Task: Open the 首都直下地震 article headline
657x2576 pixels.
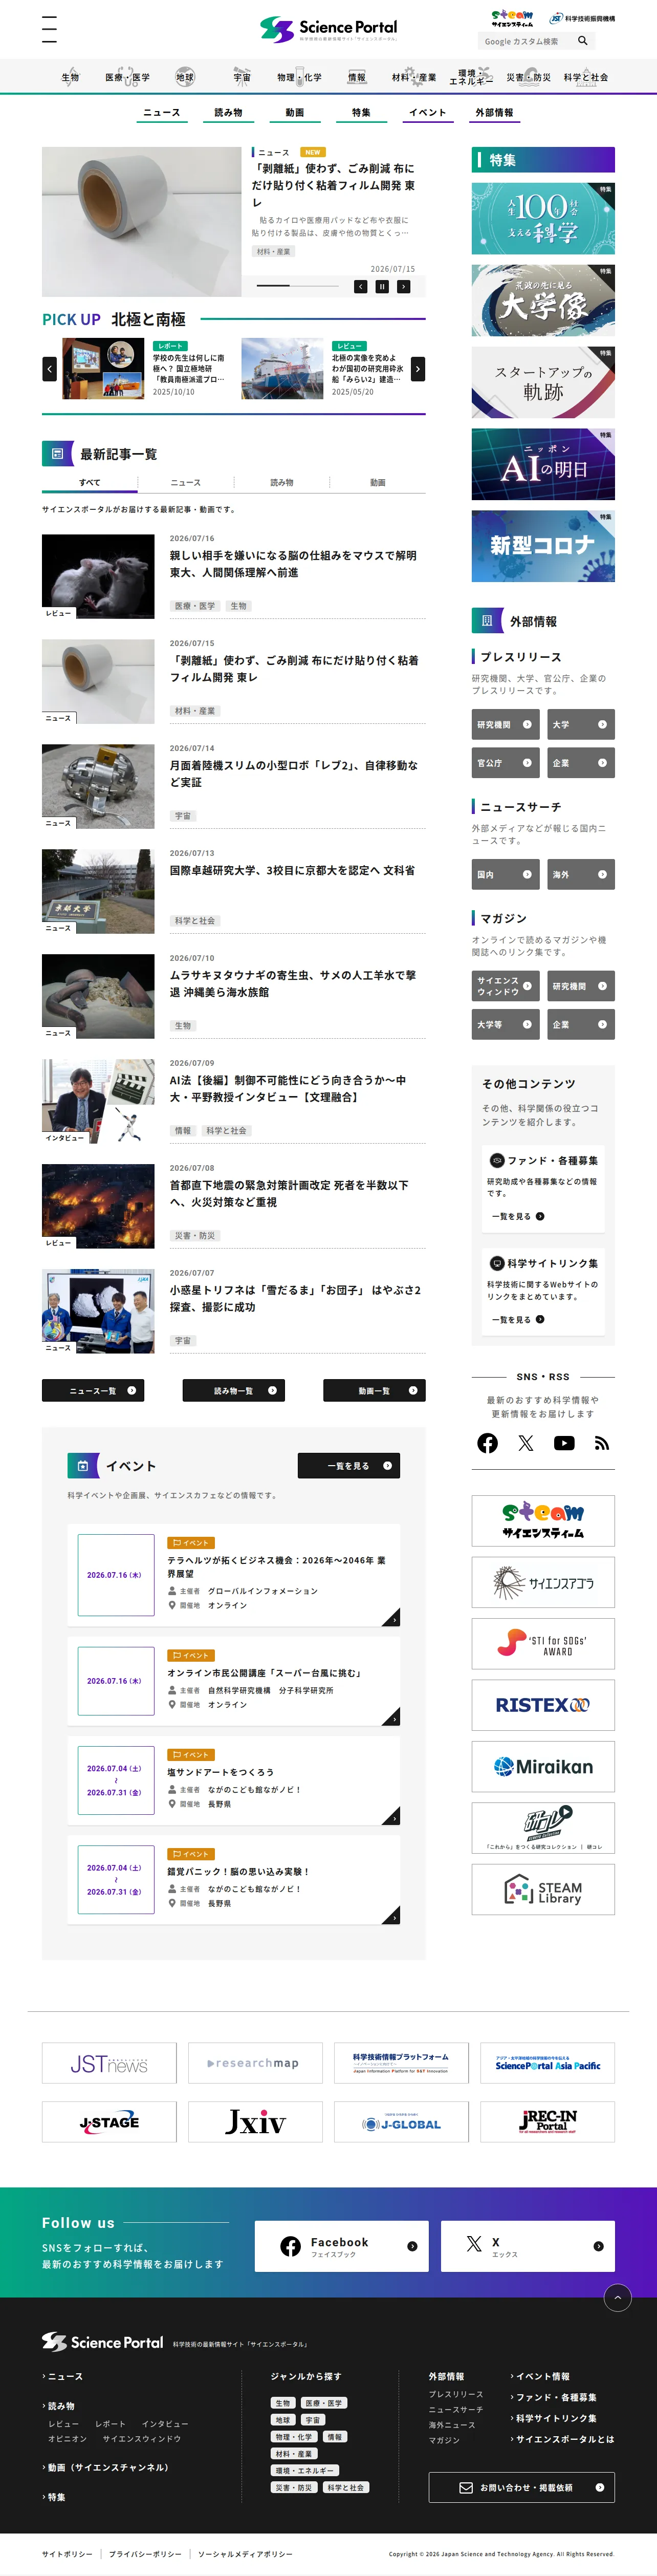Action: coord(289,1194)
